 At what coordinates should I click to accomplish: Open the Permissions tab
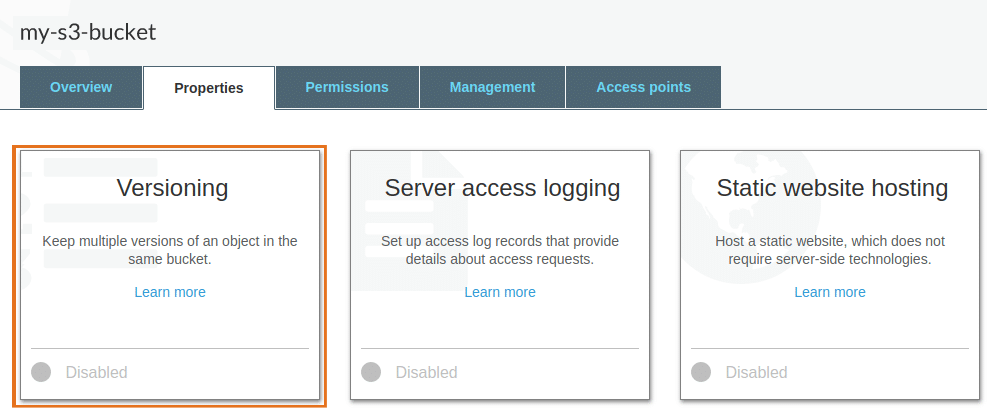347,87
